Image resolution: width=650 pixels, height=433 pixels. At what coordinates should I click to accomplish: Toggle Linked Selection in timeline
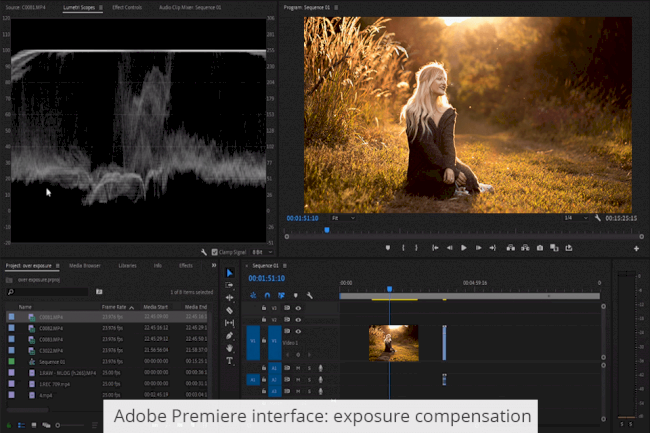click(x=281, y=295)
